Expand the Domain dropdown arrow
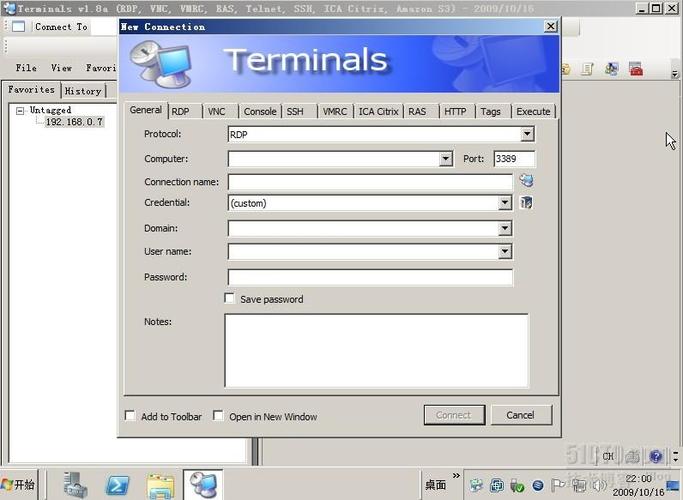Image resolution: width=683 pixels, height=500 pixels. point(505,228)
